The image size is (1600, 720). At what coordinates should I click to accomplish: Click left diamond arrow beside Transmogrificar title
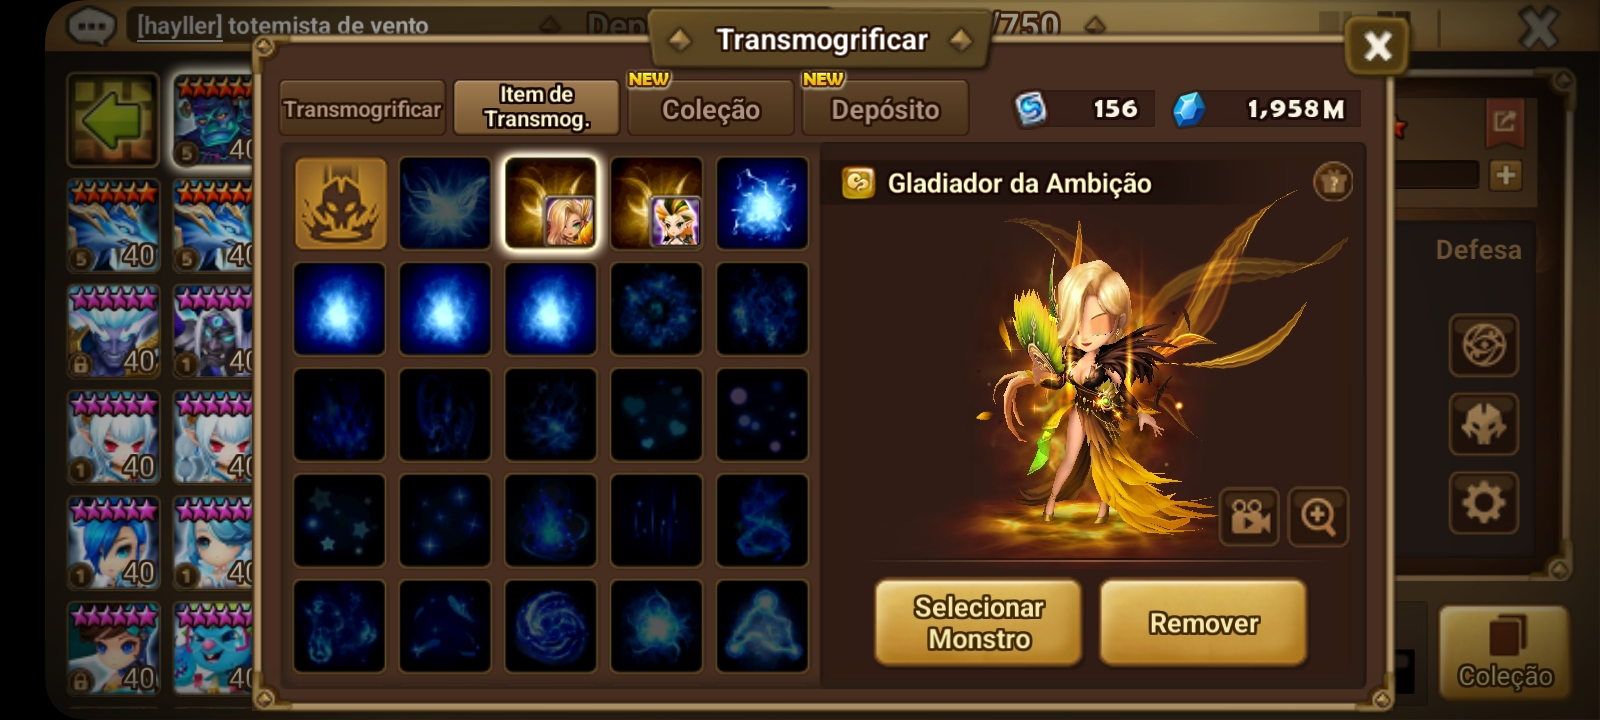coord(680,40)
